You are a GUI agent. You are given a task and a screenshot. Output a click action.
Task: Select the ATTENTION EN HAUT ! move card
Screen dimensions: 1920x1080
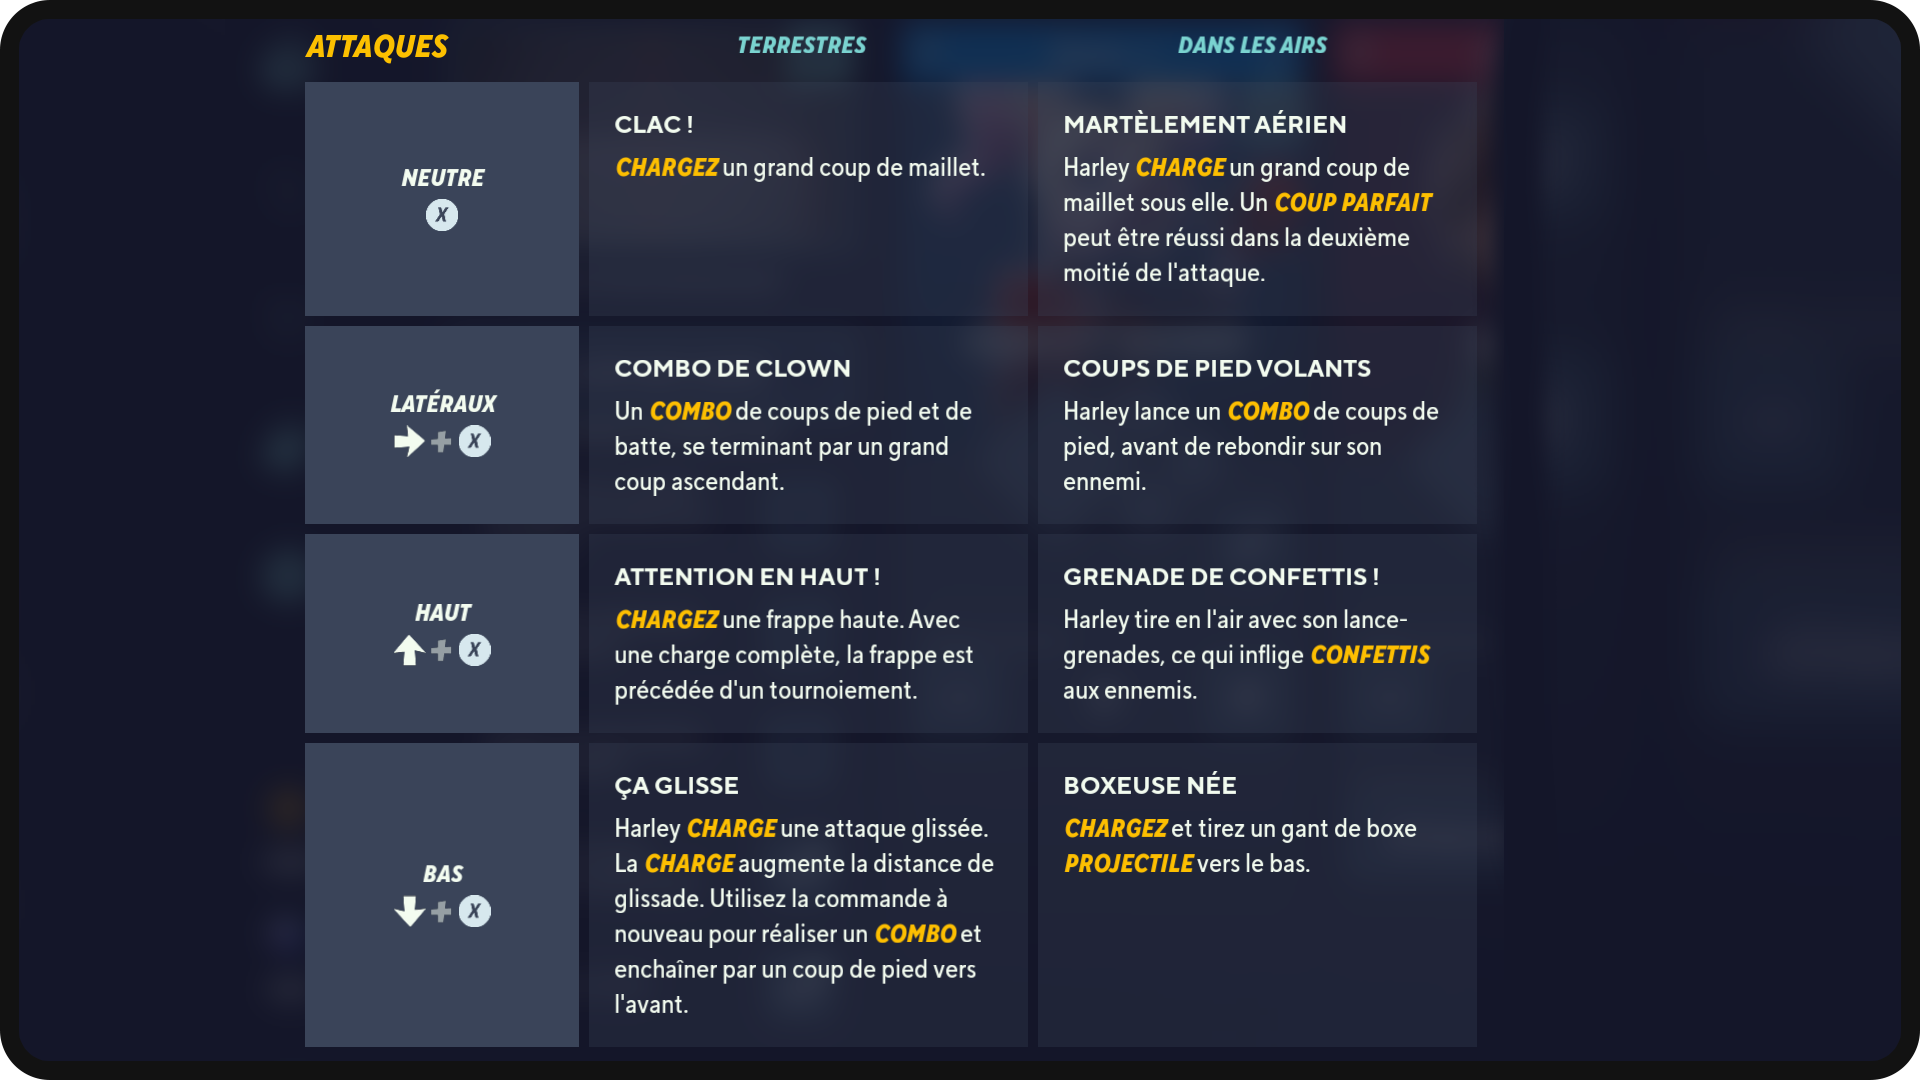(x=808, y=633)
